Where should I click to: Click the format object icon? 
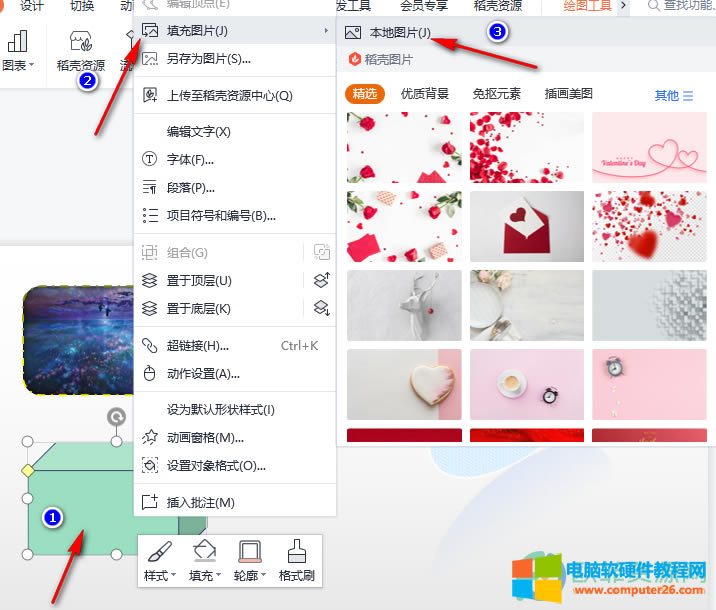click(x=149, y=465)
